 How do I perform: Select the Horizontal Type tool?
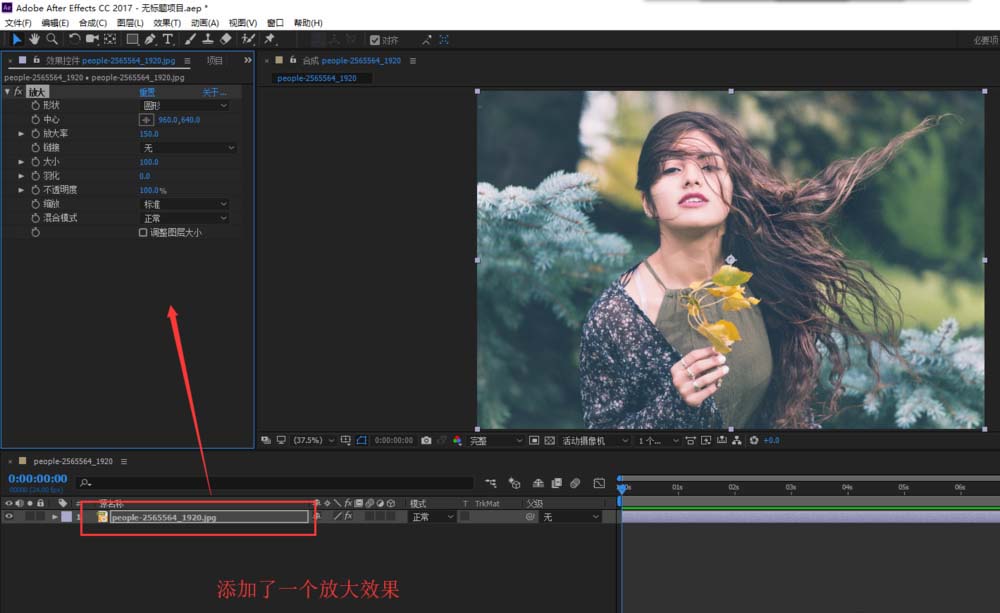(167, 39)
